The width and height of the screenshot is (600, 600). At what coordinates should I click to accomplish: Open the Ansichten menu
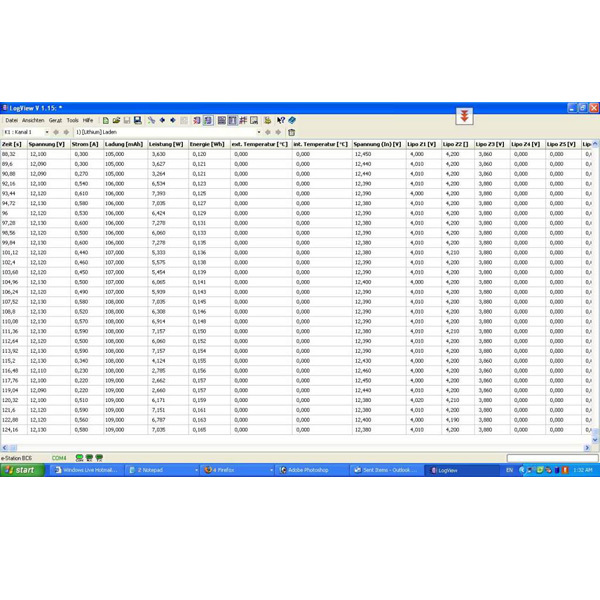(33, 121)
